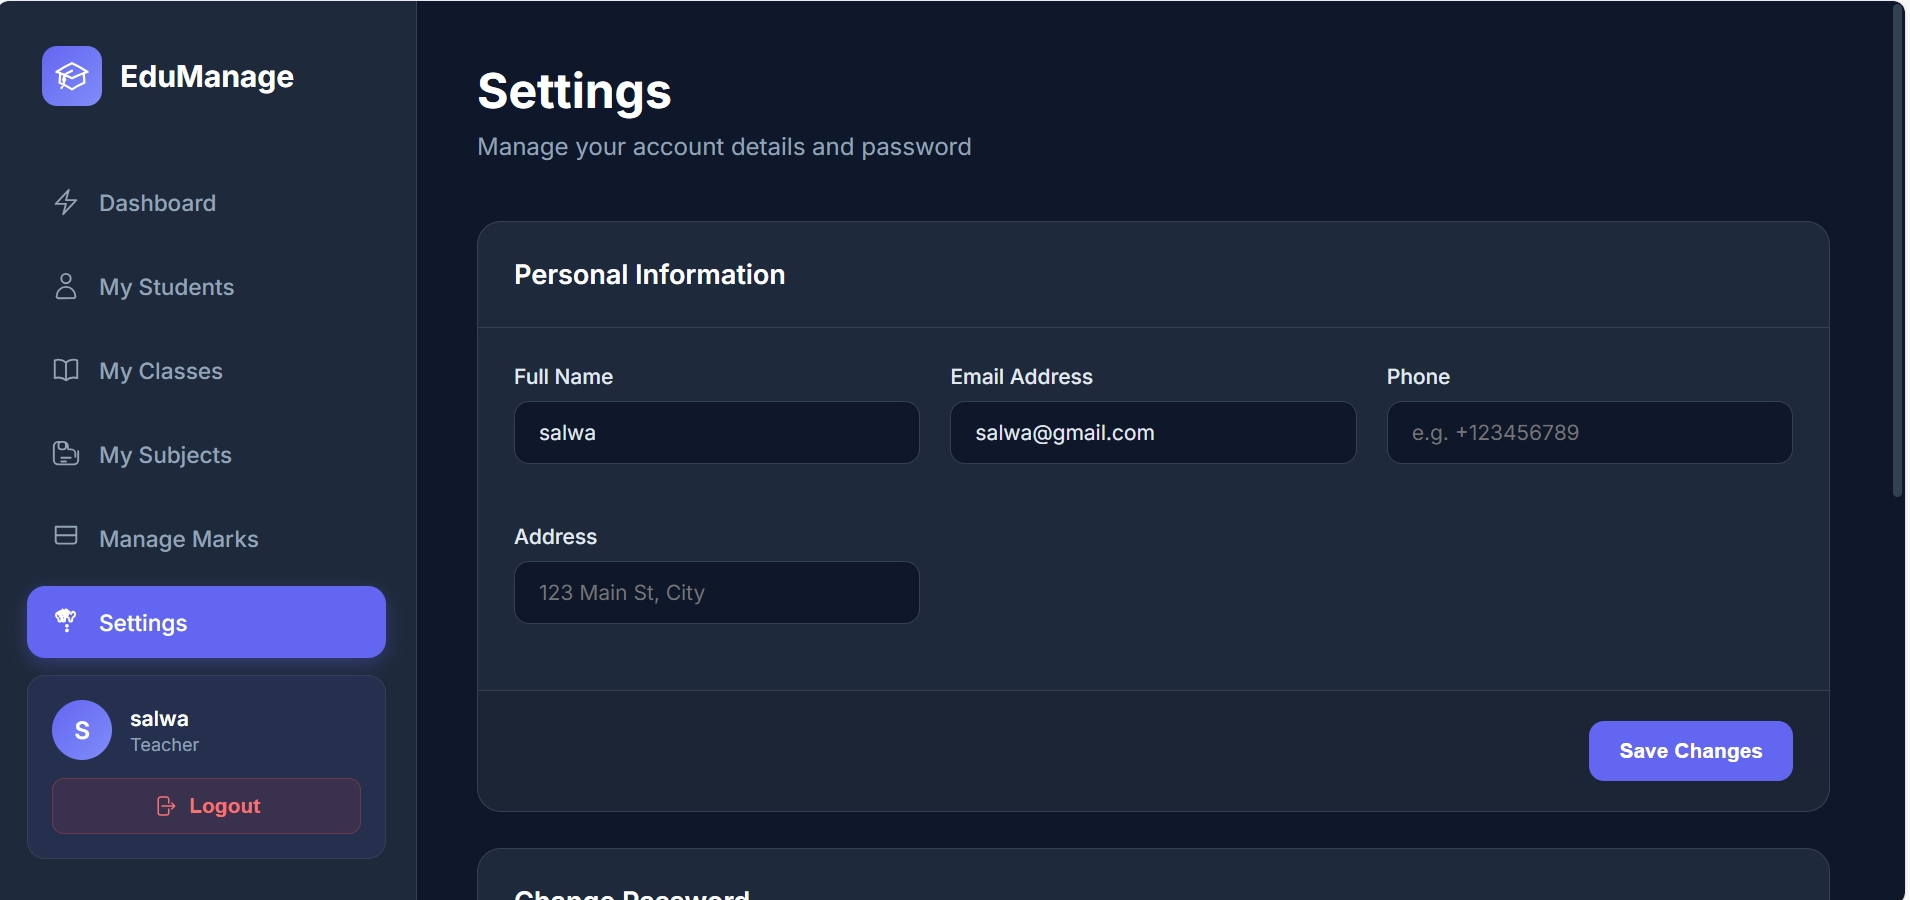Click into the Email Address field
The height and width of the screenshot is (900, 1910).
1152,433
